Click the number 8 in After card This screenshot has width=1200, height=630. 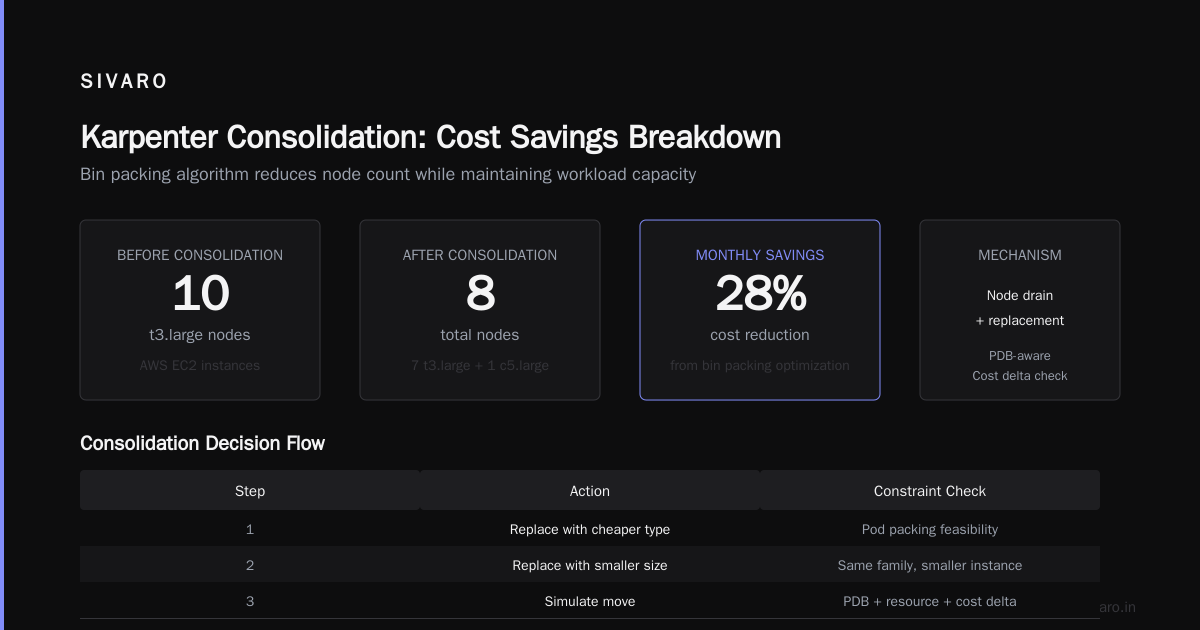[x=480, y=293]
